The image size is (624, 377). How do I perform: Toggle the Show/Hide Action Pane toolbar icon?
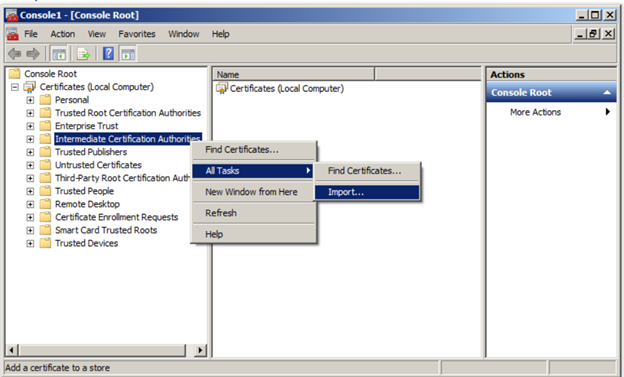(x=128, y=54)
